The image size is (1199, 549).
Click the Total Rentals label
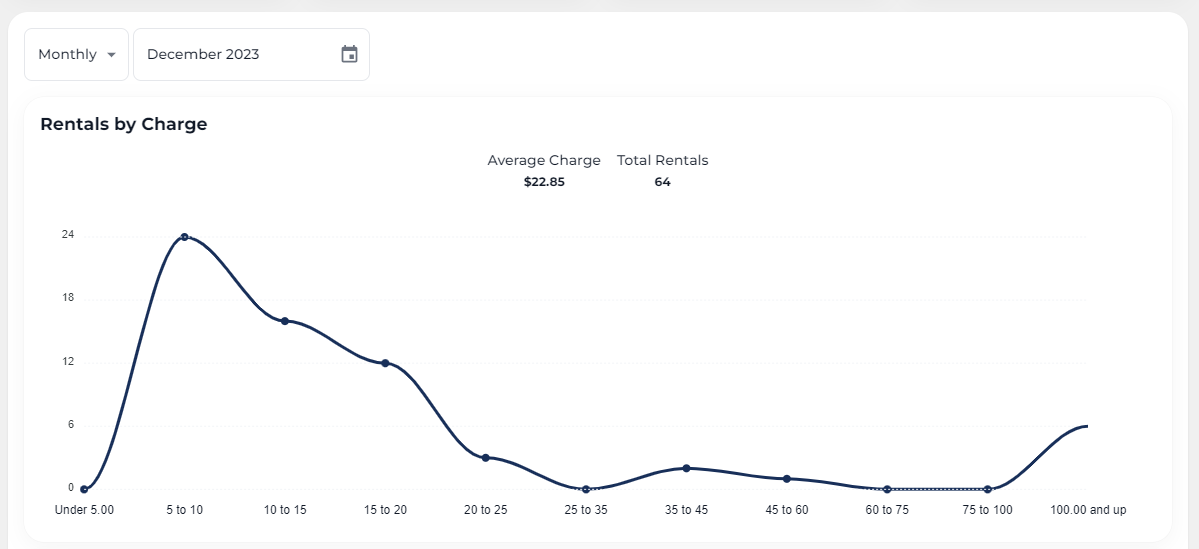[x=662, y=160]
